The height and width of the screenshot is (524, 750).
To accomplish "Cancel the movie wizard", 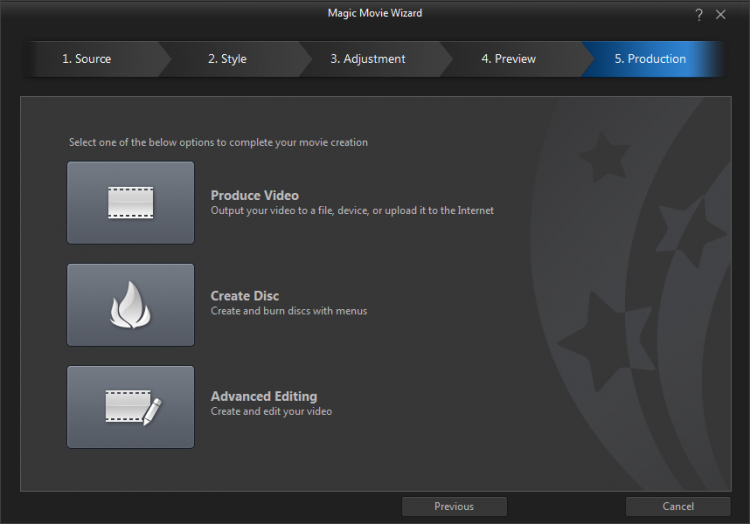I will click(678, 506).
